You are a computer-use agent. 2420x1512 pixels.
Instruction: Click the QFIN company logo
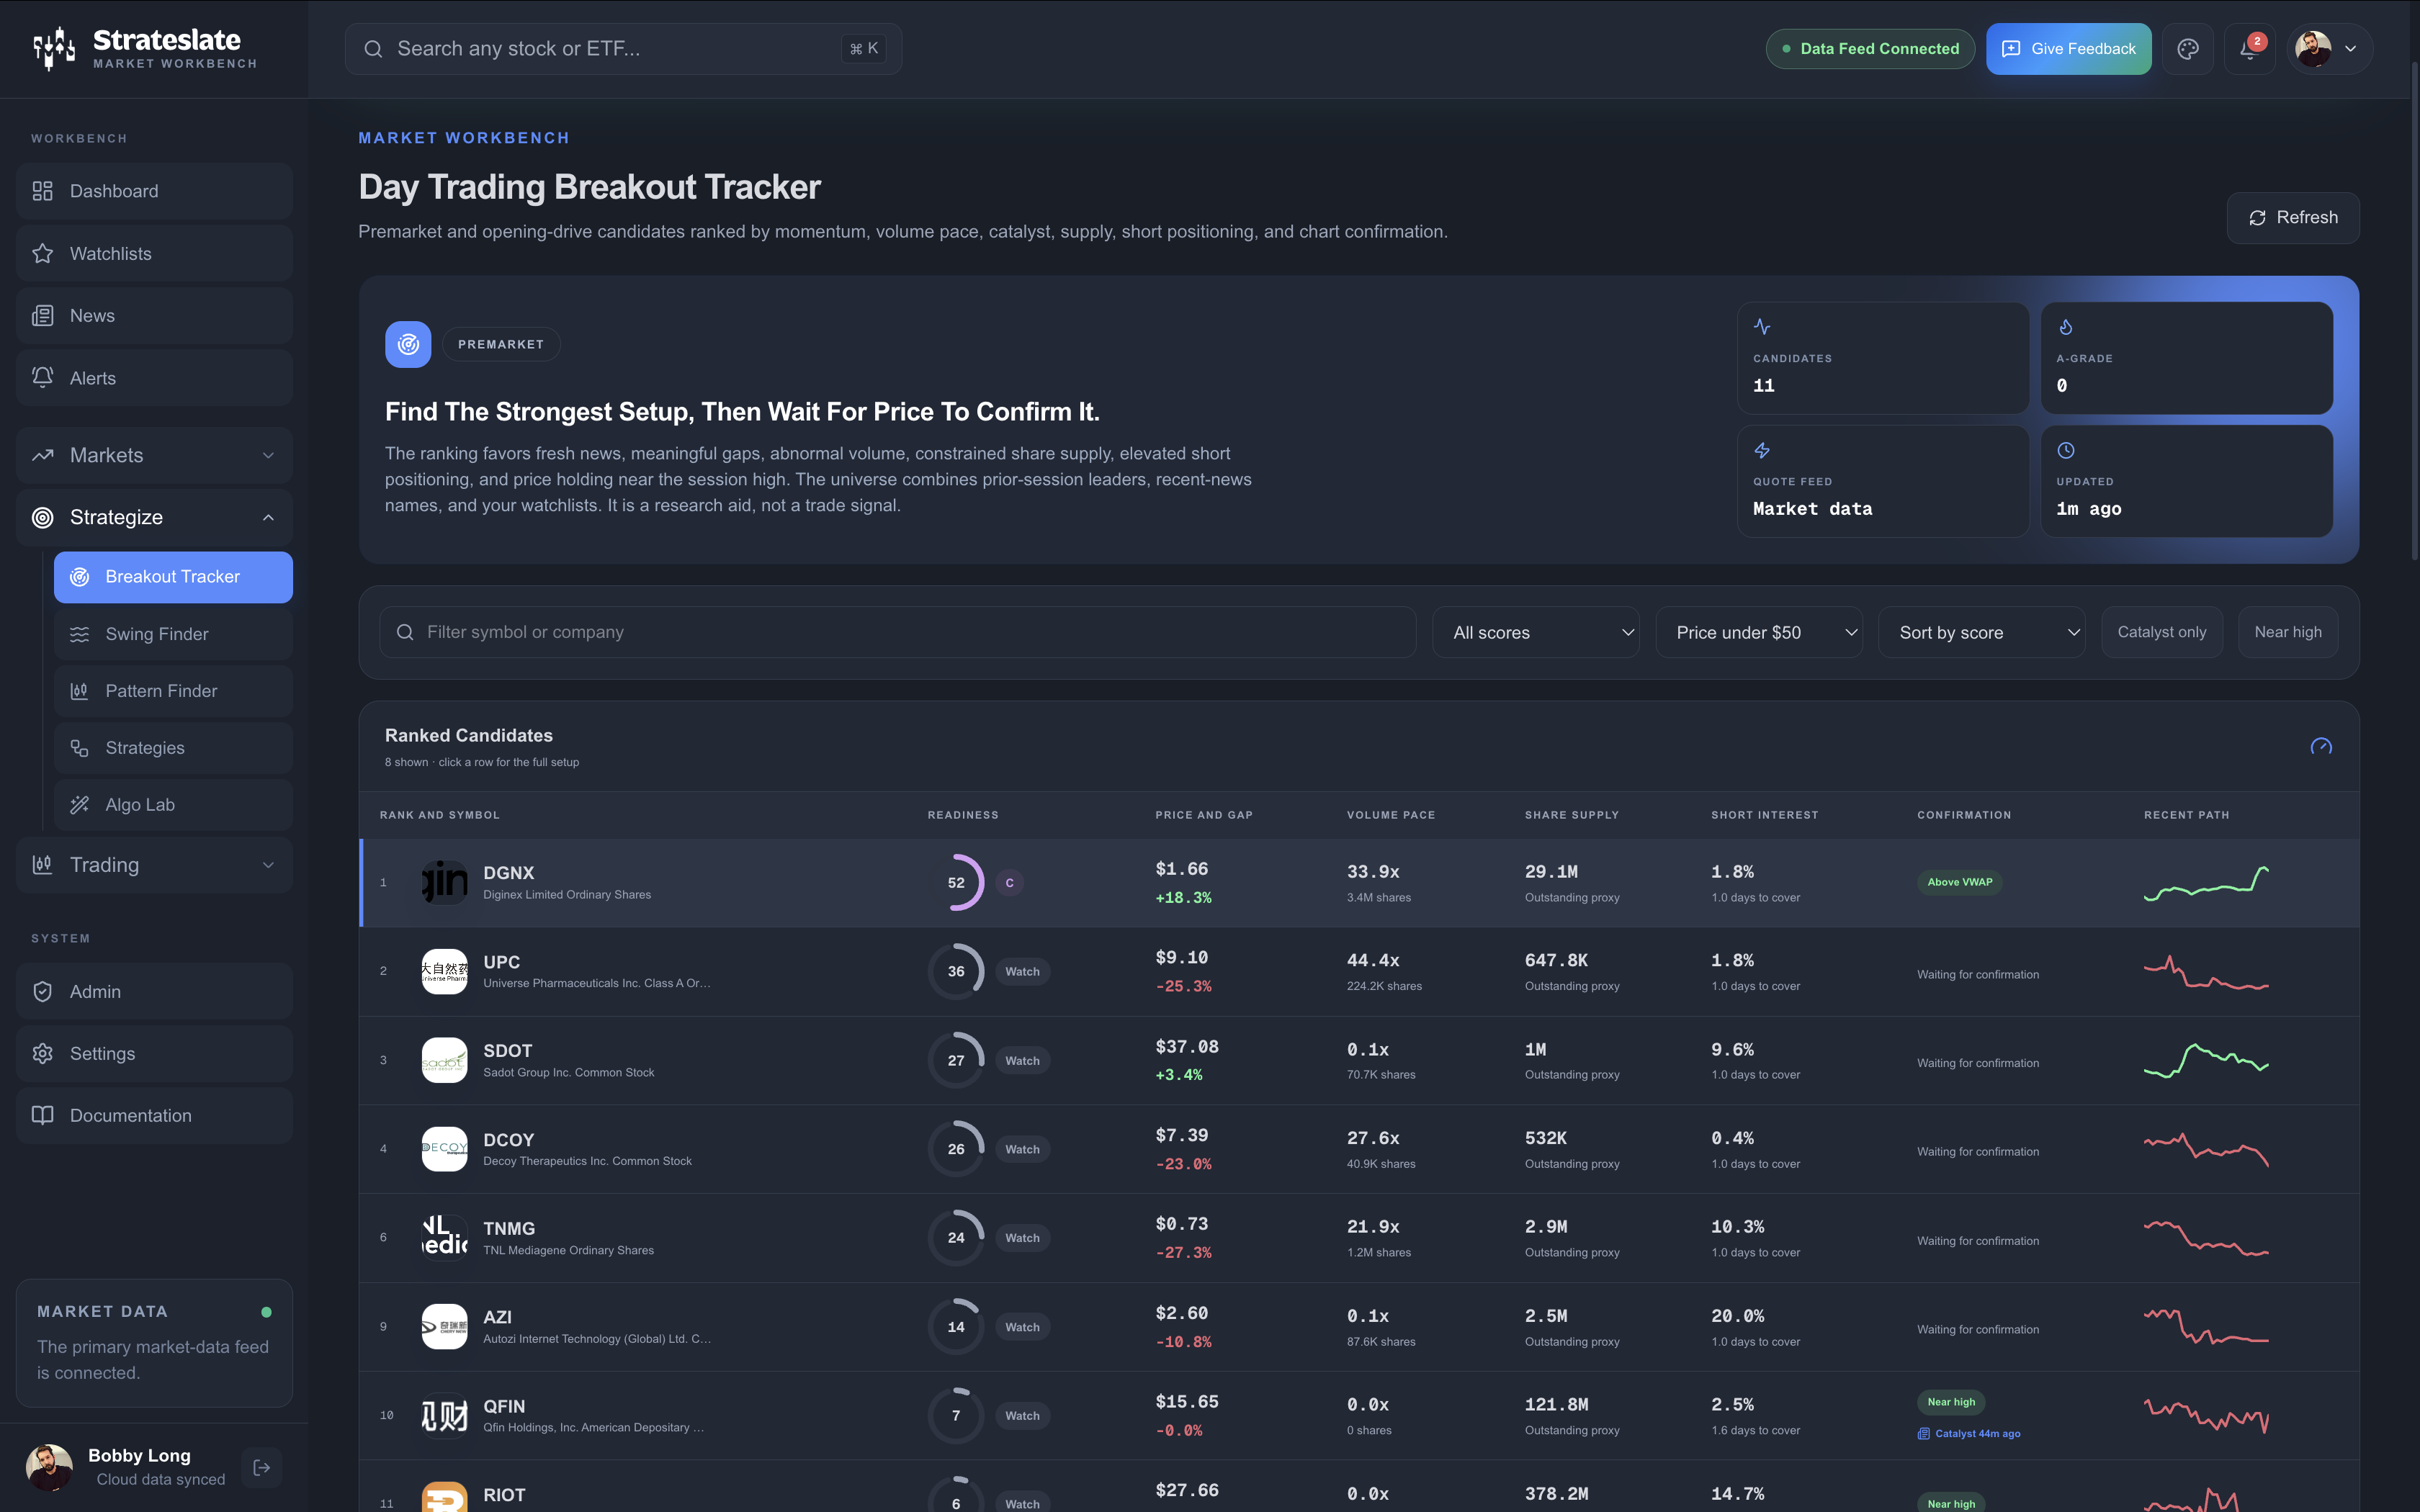[x=444, y=1415]
